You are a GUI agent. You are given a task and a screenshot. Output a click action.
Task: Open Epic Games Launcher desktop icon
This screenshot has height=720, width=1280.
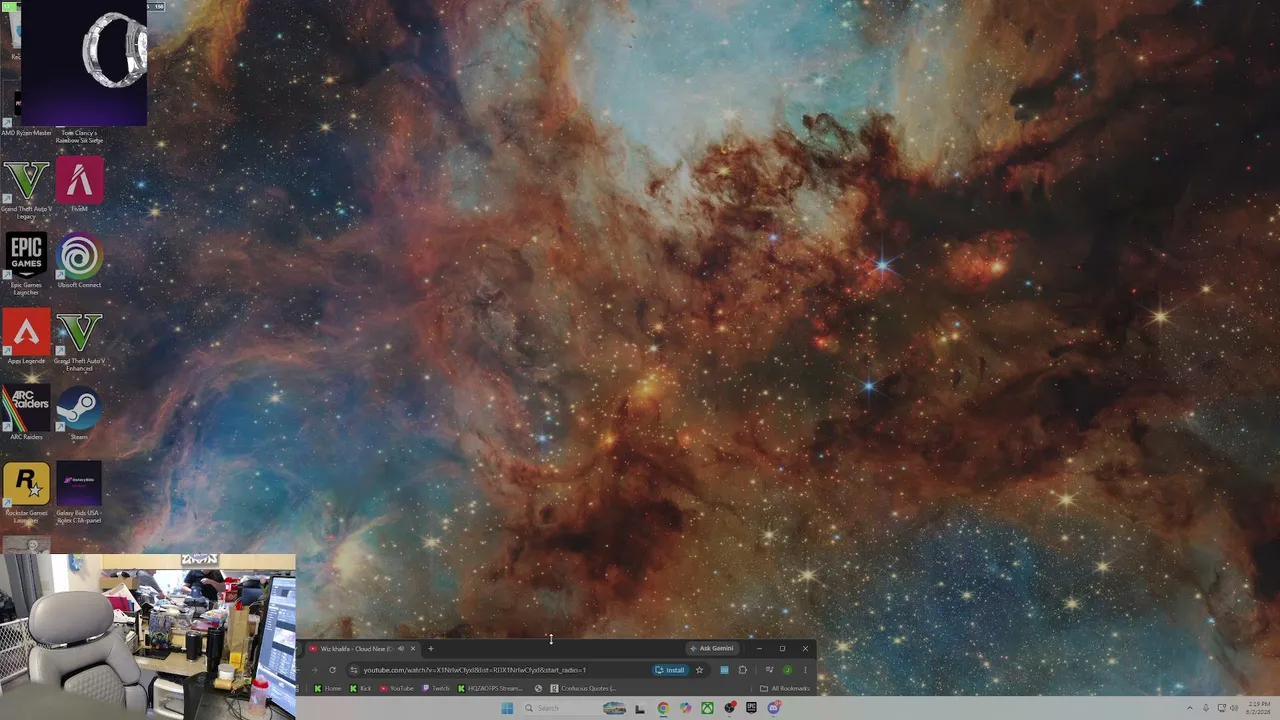(26, 264)
